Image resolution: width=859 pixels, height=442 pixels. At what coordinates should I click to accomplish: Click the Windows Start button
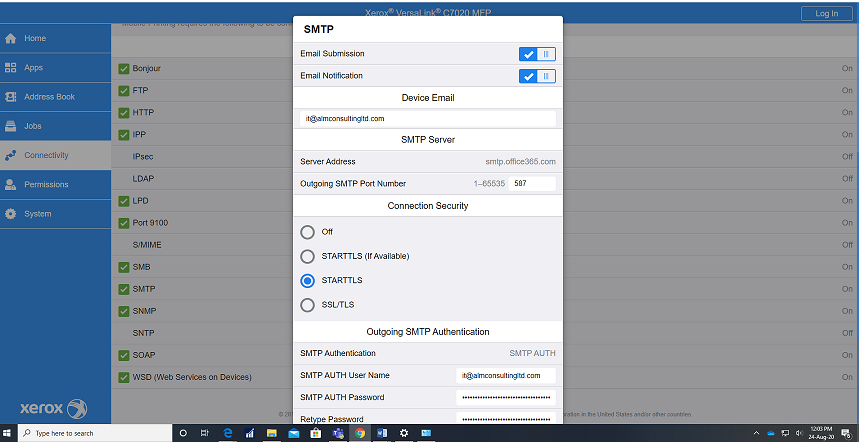coord(7,433)
